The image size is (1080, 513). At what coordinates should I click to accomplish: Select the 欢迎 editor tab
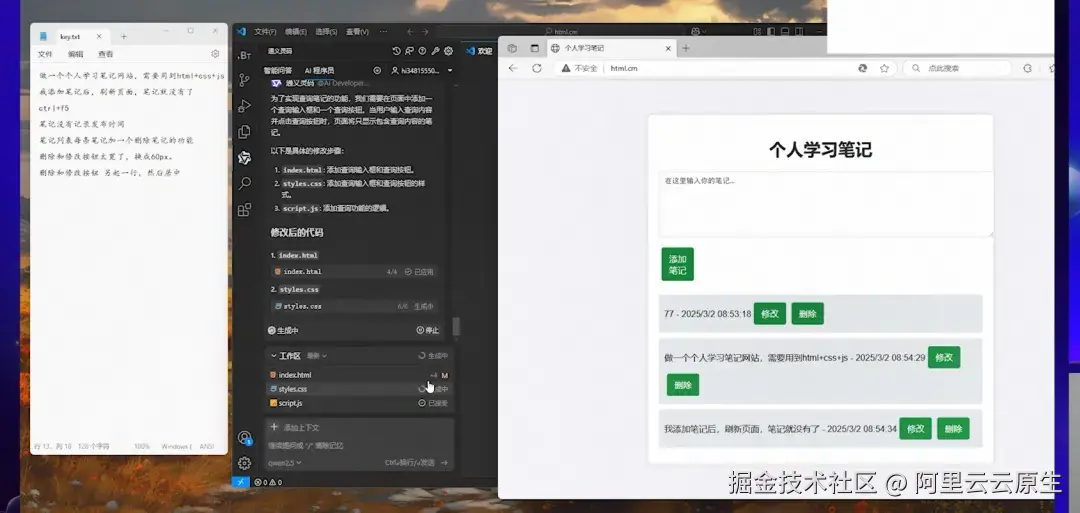coord(479,51)
